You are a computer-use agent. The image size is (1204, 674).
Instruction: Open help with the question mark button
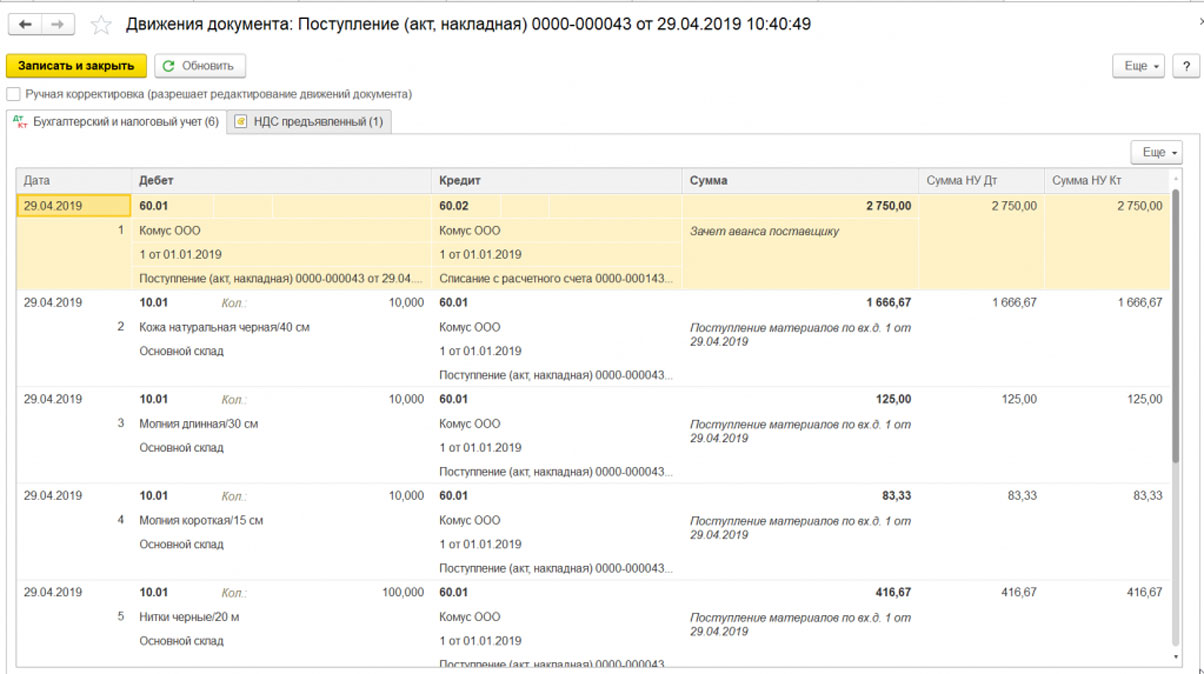click(x=1186, y=66)
